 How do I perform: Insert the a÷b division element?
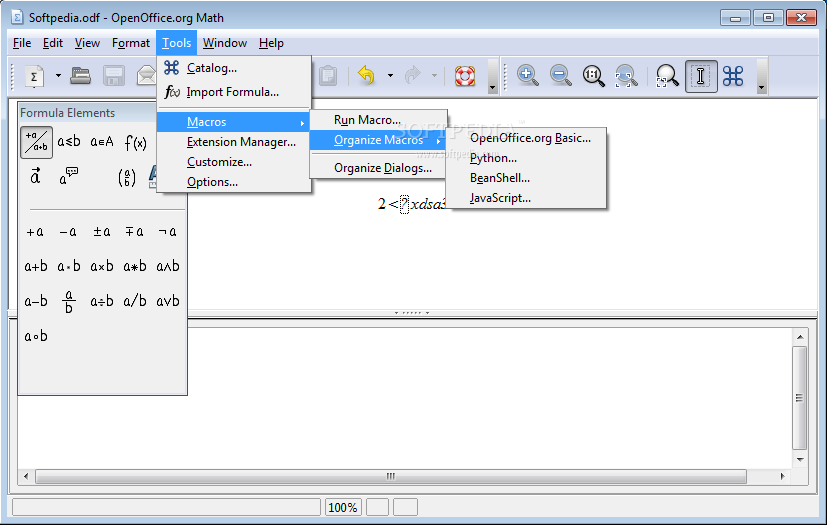point(102,301)
